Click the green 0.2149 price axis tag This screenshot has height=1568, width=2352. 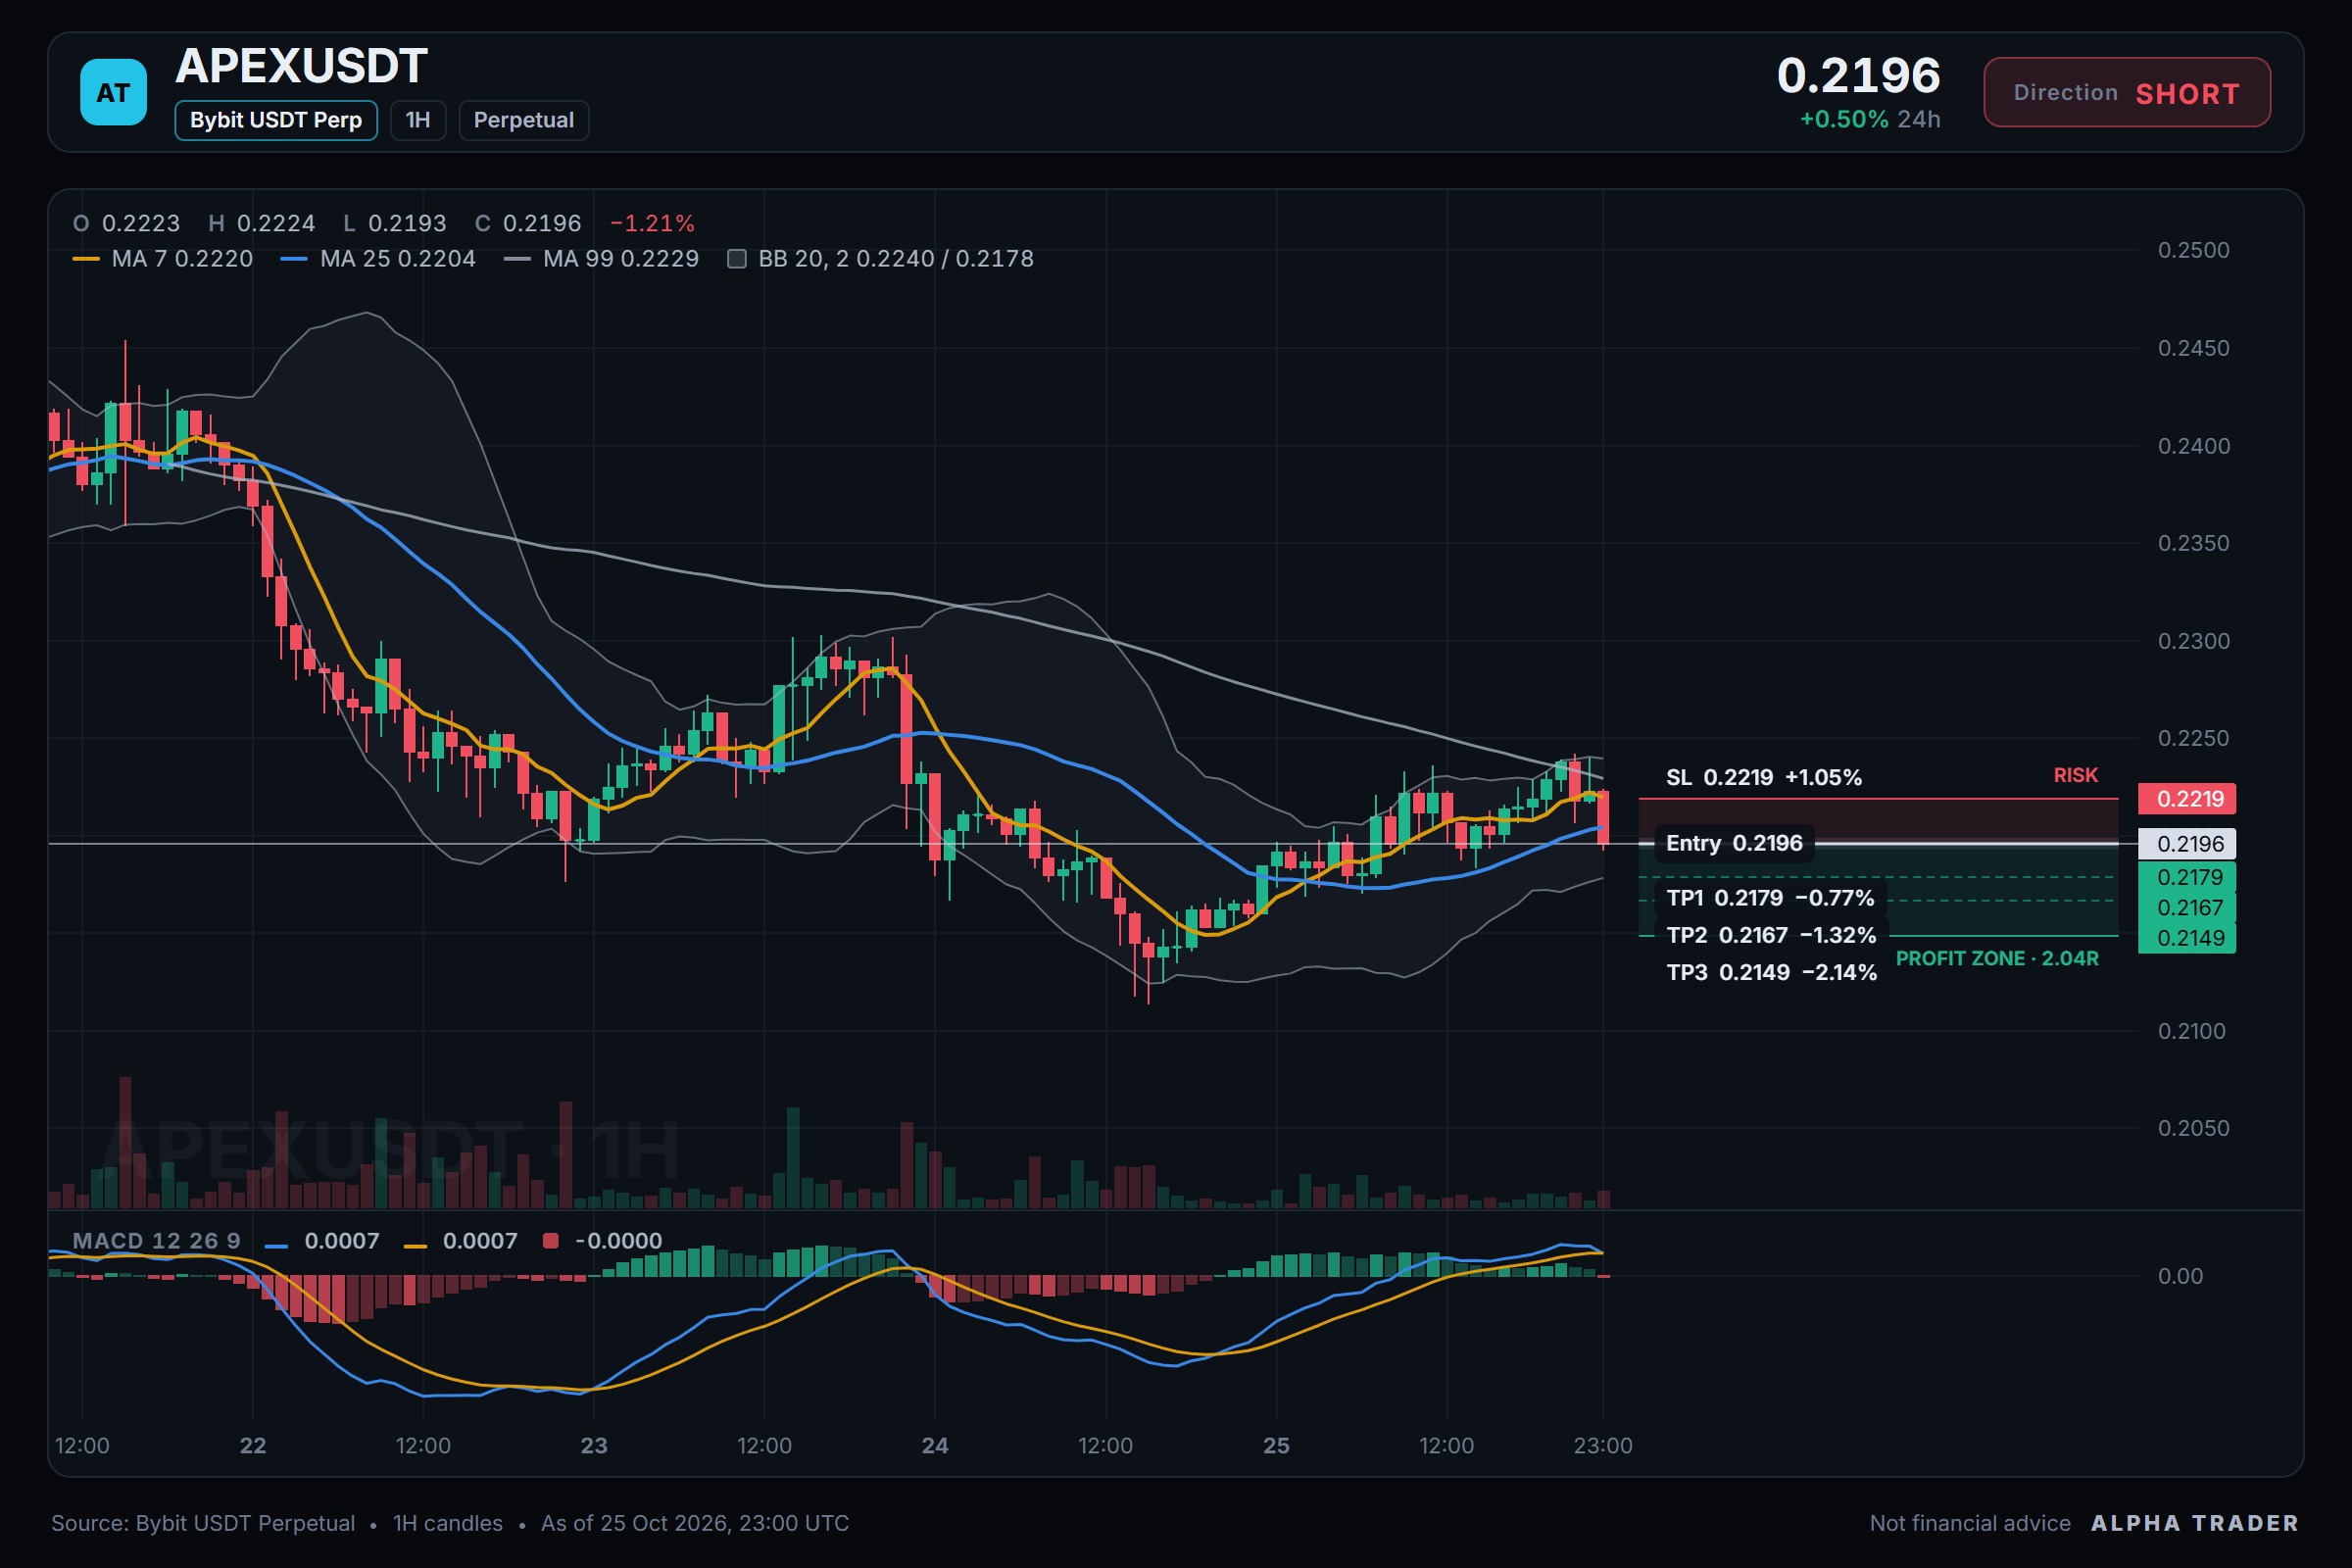click(x=2187, y=938)
